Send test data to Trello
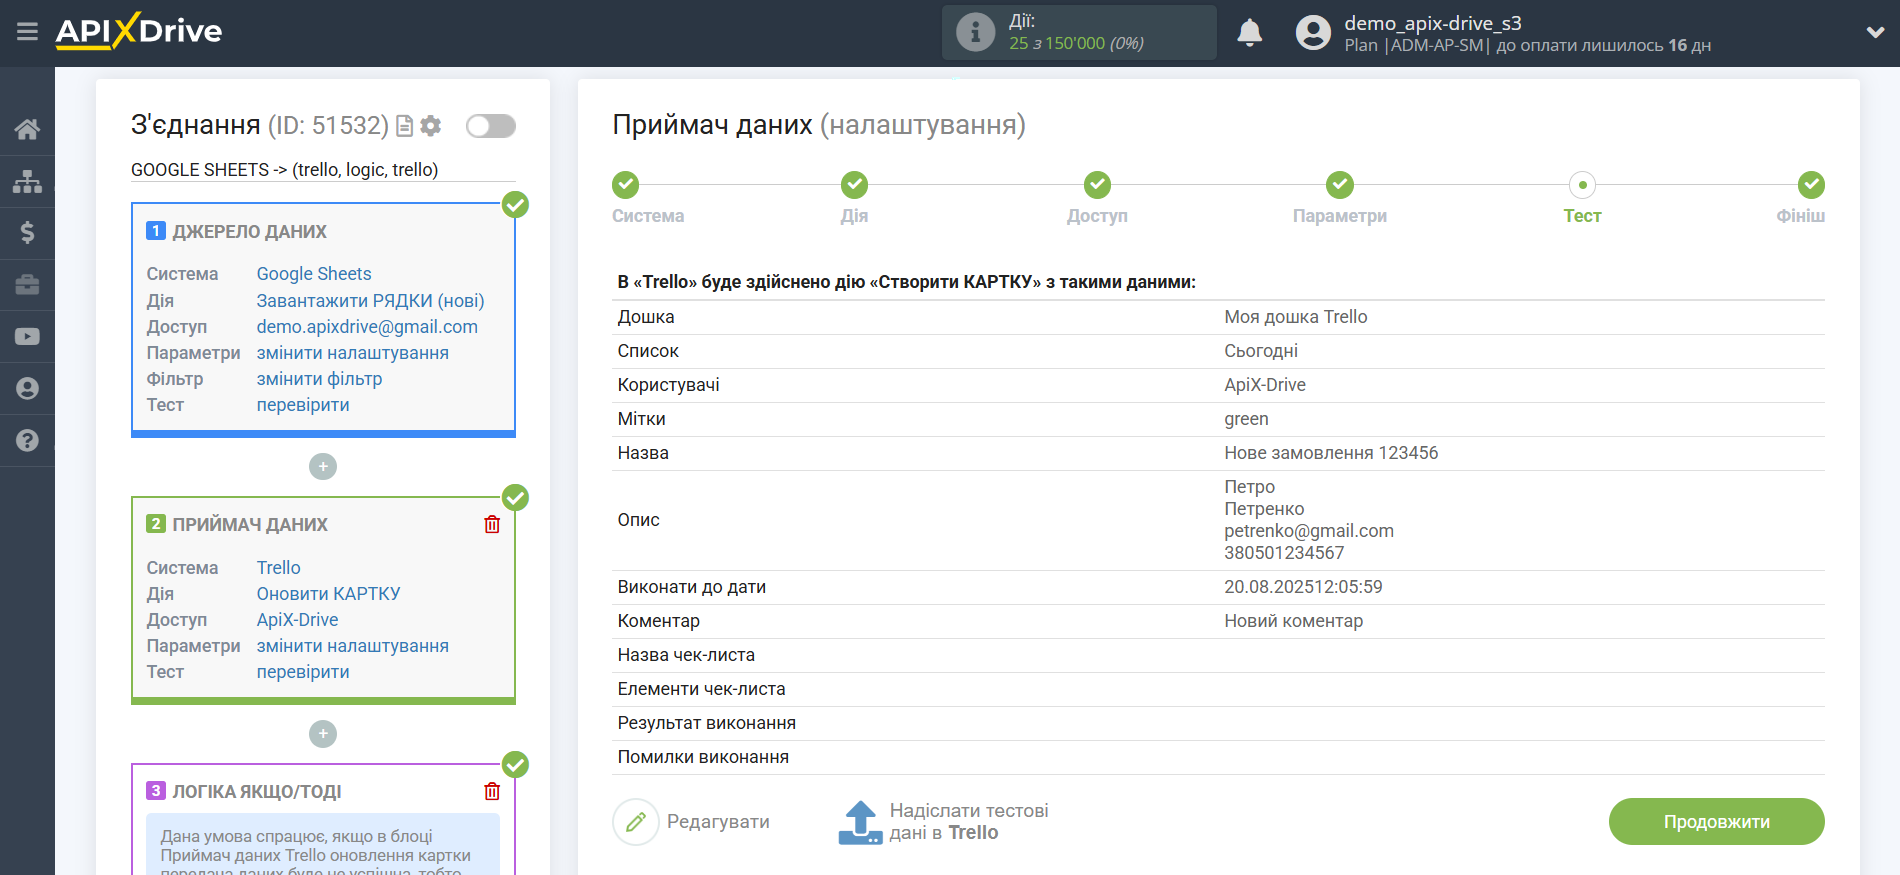Viewport: 1900px width, 875px height. [943, 822]
